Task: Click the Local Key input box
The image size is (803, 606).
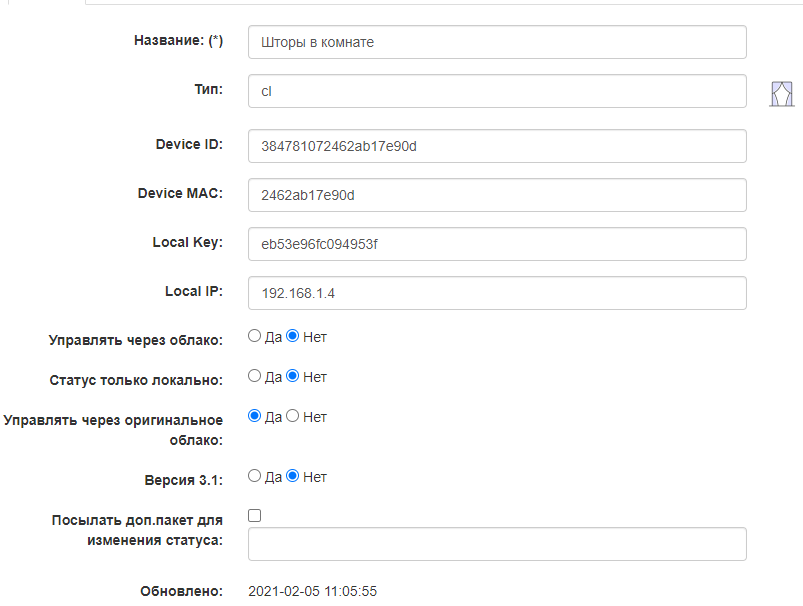Action: point(497,244)
